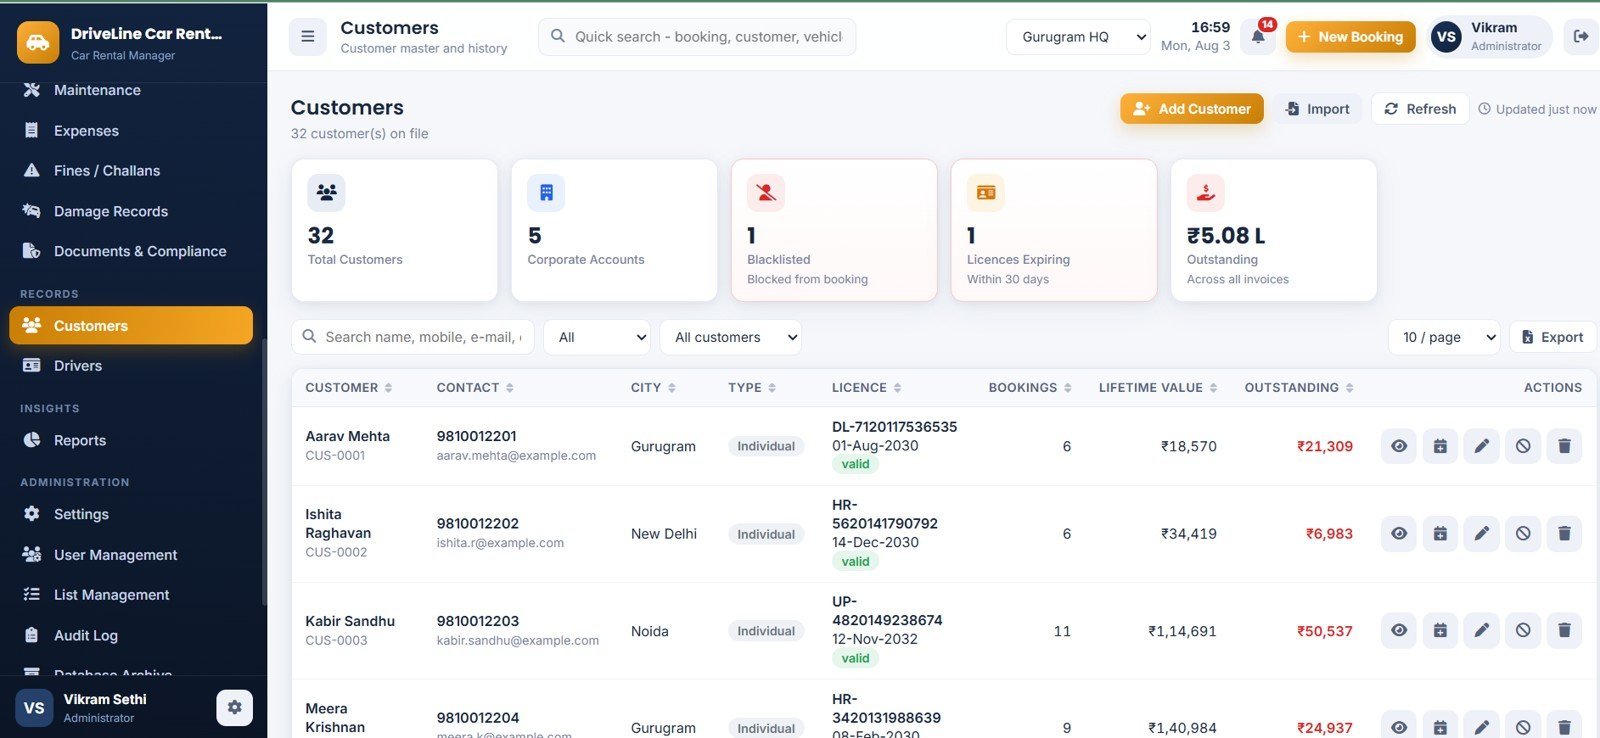View Kabir Sandhu details eye icon

coord(1399,631)
